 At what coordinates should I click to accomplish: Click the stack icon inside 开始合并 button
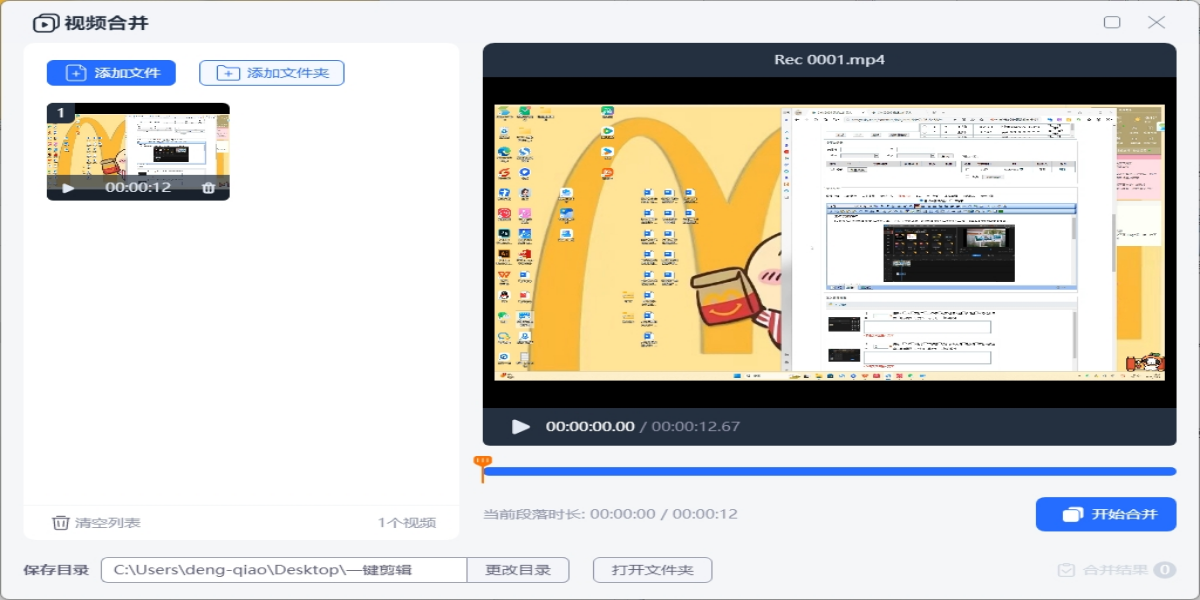pyautogui.click(x=1073, y=514)
